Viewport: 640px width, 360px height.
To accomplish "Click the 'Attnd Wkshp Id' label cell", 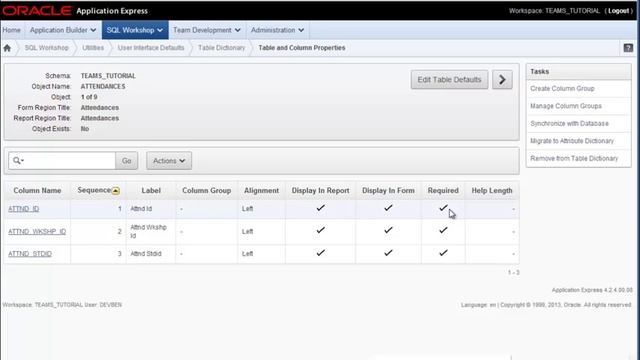I will click(149, 231).
